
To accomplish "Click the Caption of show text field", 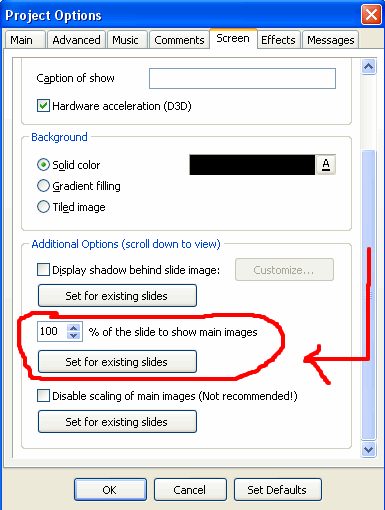I will click(242, 79).
